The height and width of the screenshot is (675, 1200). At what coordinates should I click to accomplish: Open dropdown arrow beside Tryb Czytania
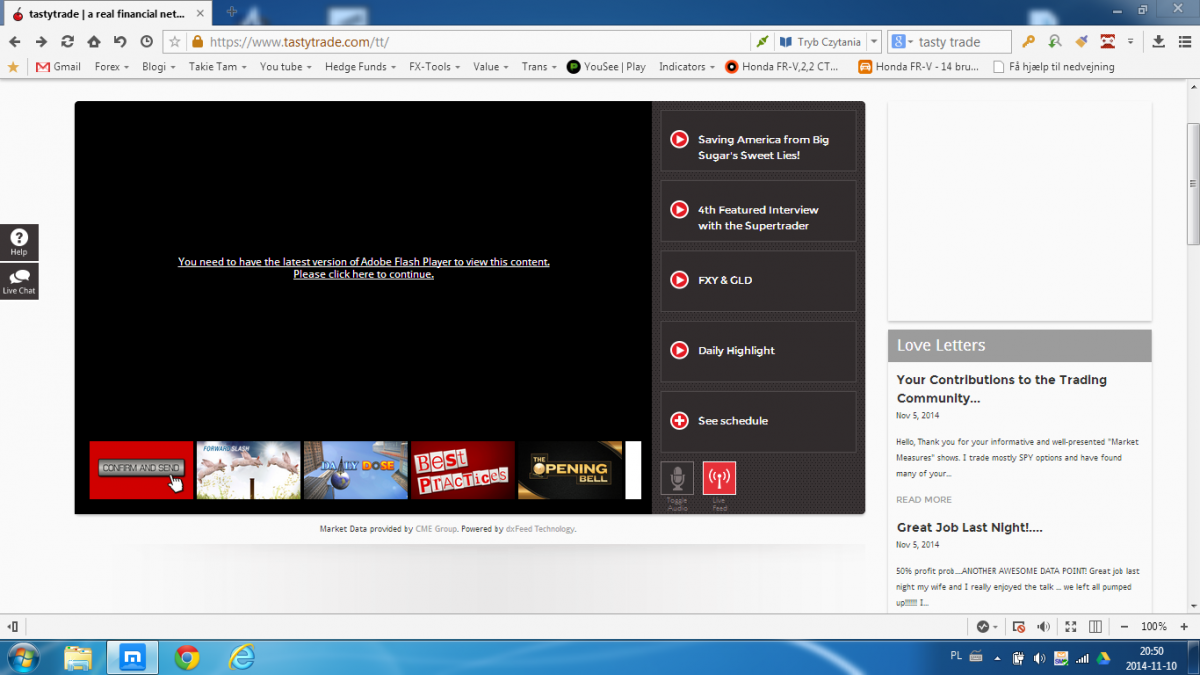click(874, 42)
